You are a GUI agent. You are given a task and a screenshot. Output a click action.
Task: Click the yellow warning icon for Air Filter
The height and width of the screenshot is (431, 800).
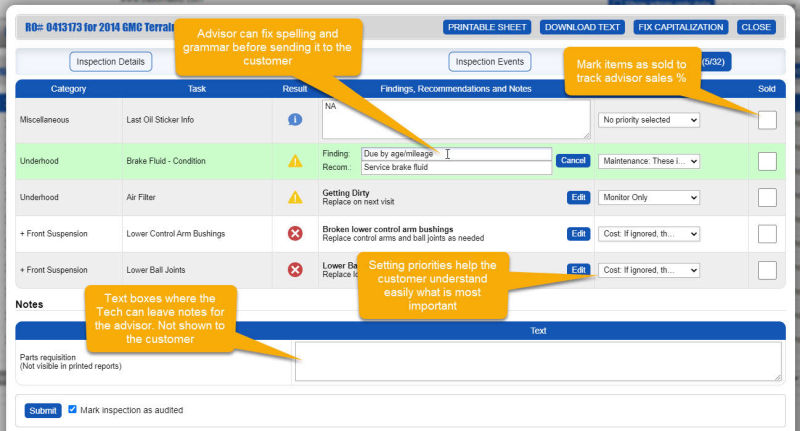pos(295,197)
